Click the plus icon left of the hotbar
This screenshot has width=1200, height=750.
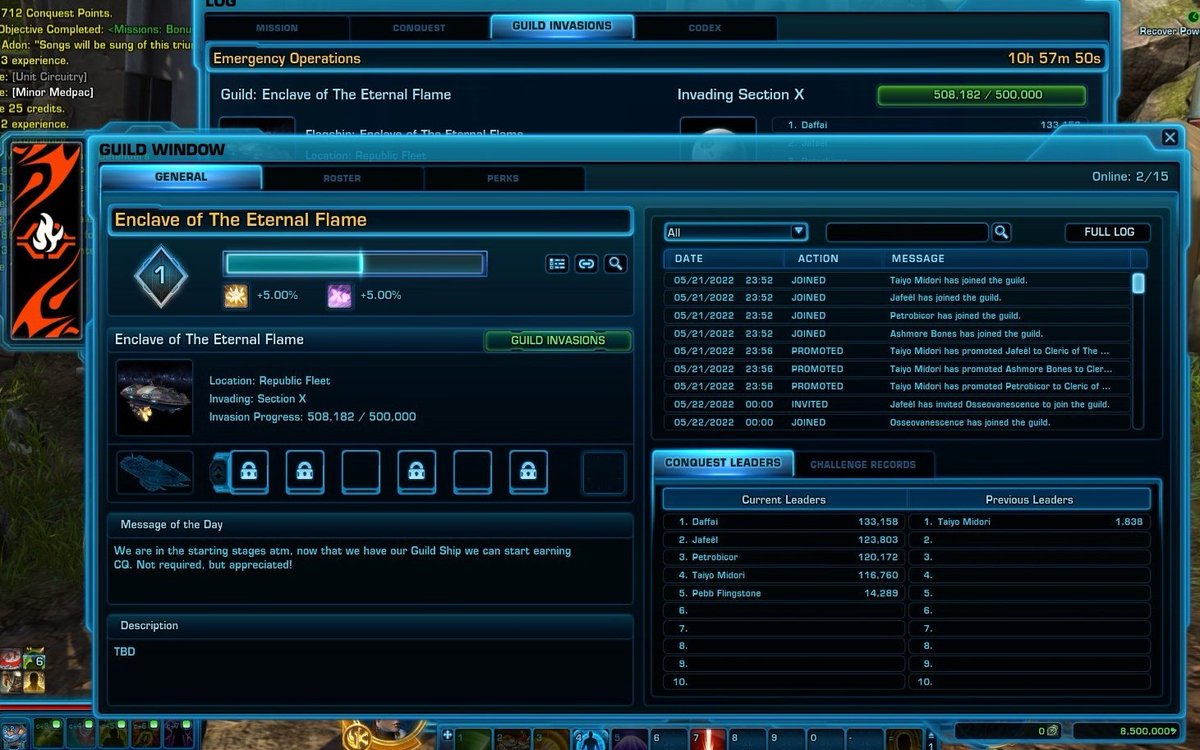447,735
